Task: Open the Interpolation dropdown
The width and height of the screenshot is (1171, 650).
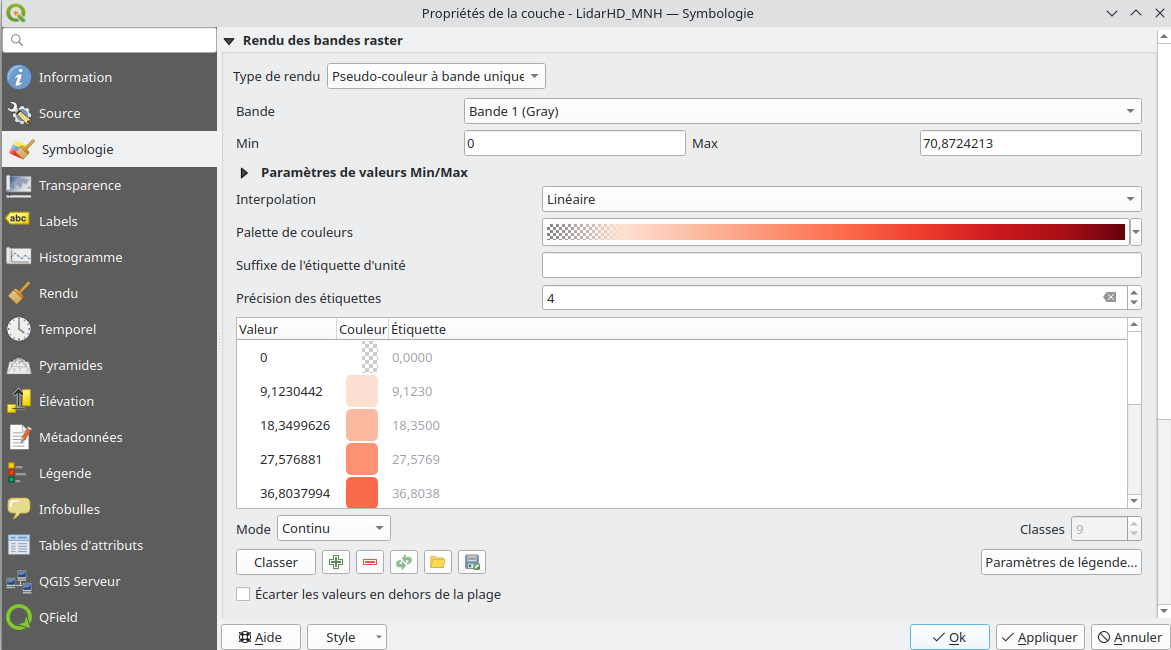Action: 840,199
